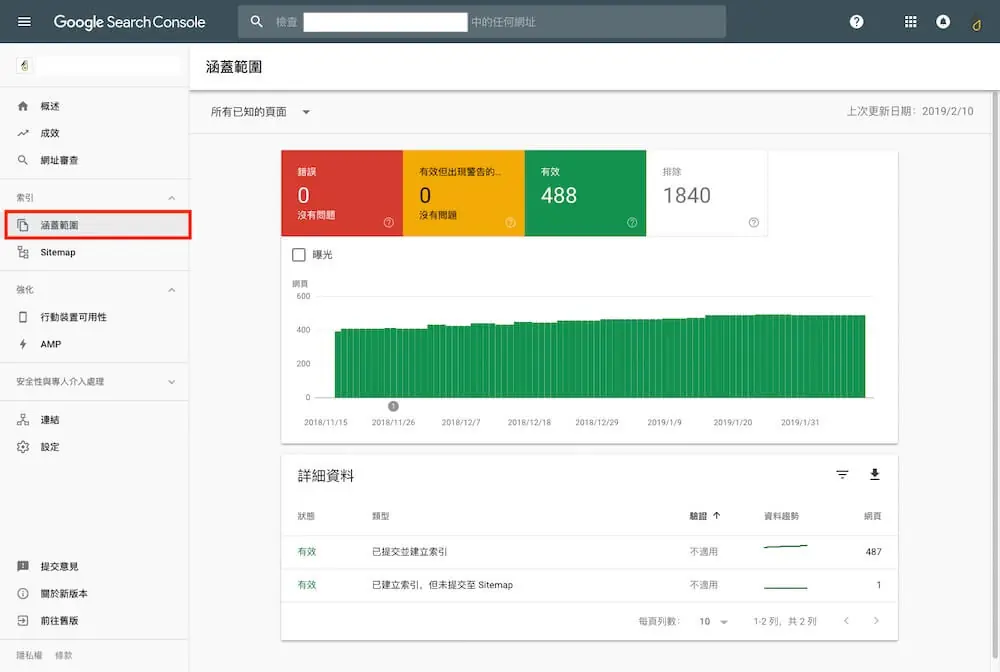Open help tooltip on 排除 card
1000x672 pixels.
[x=754, y=223]
